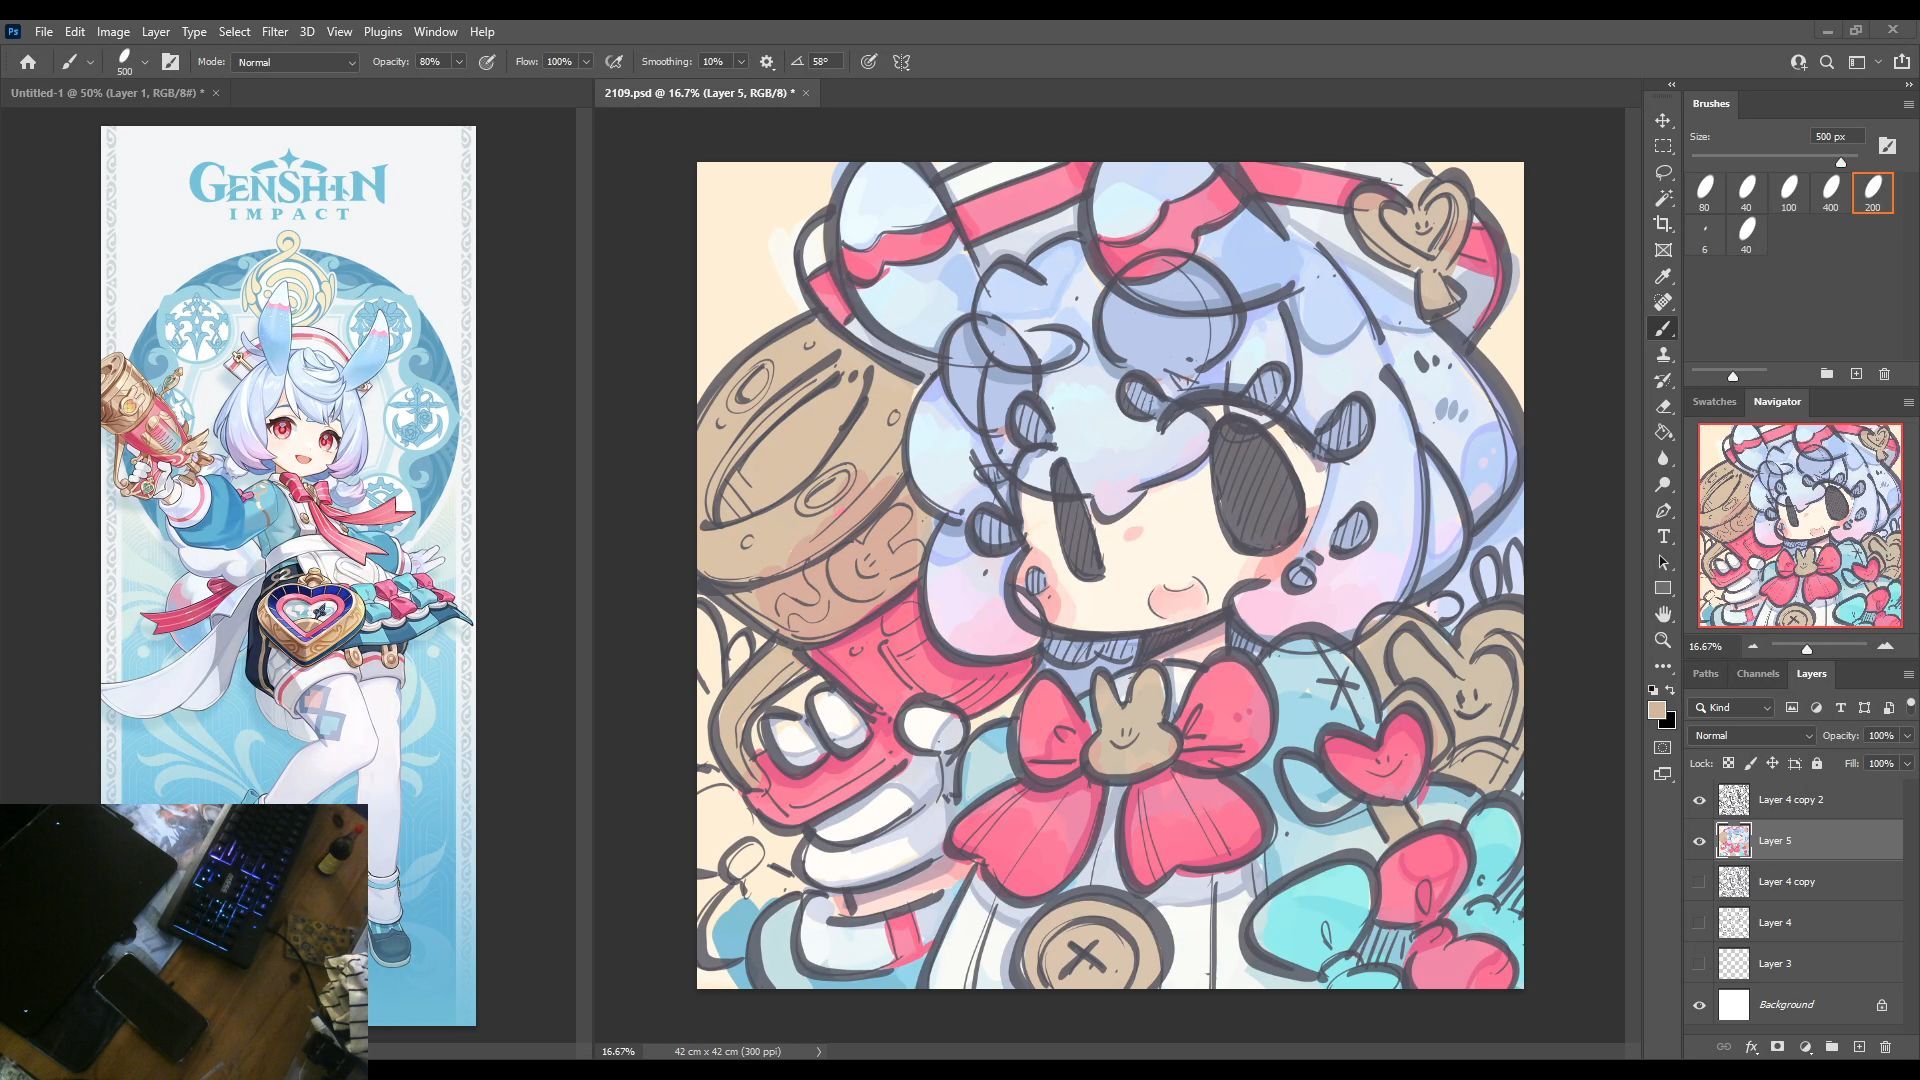Switch to the Swatches tab
Viewport: 1920px width, 1080px height.
pos(1714,401)
